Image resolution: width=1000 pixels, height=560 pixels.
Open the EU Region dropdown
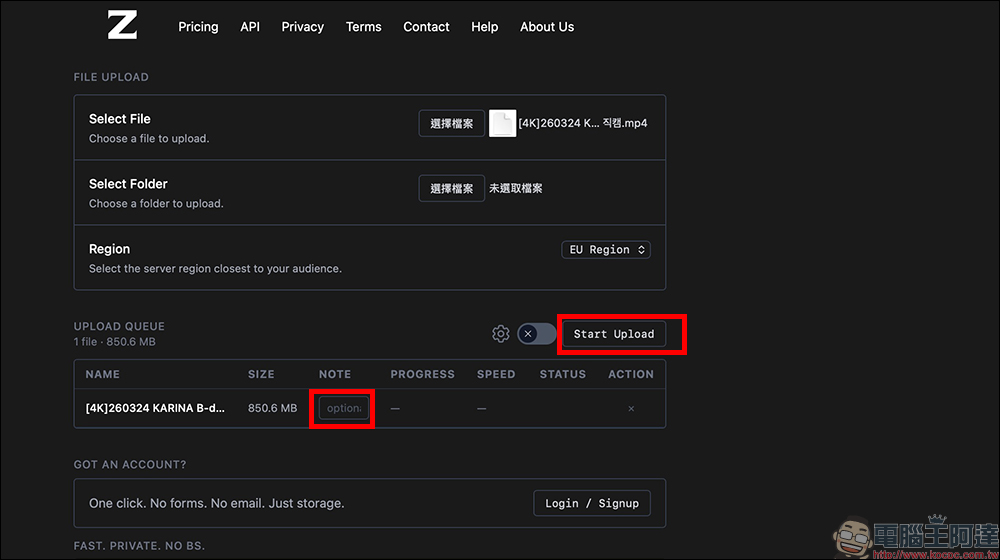[606, 249]
